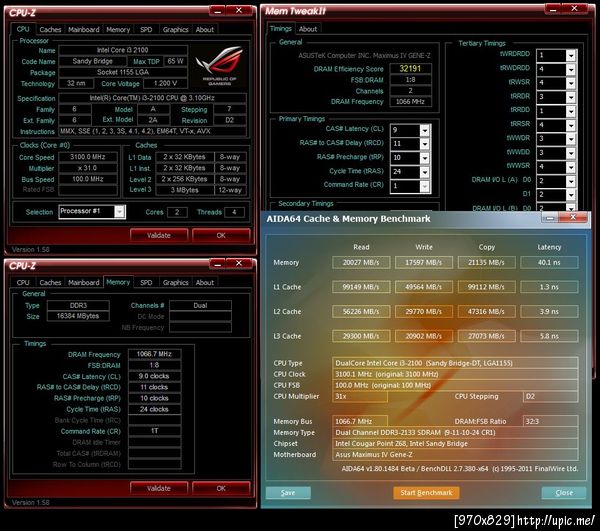Image resolution: width=600 pixels, height=531 pixels.
Task: Click Memory Latency value 40.1 ns
Action: [x=549, y=262]
